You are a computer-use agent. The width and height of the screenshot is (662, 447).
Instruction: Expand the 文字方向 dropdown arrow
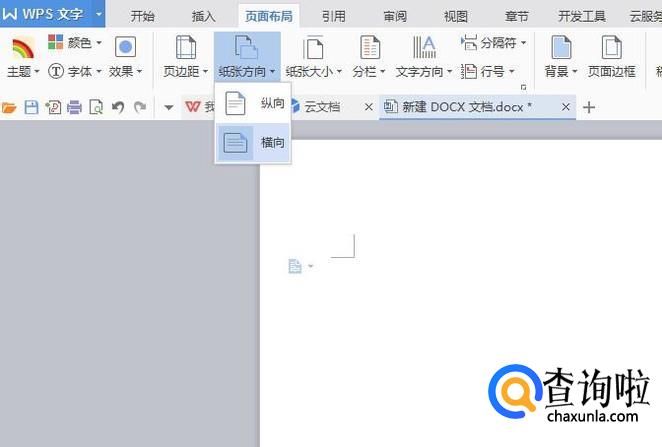[449, 72]
